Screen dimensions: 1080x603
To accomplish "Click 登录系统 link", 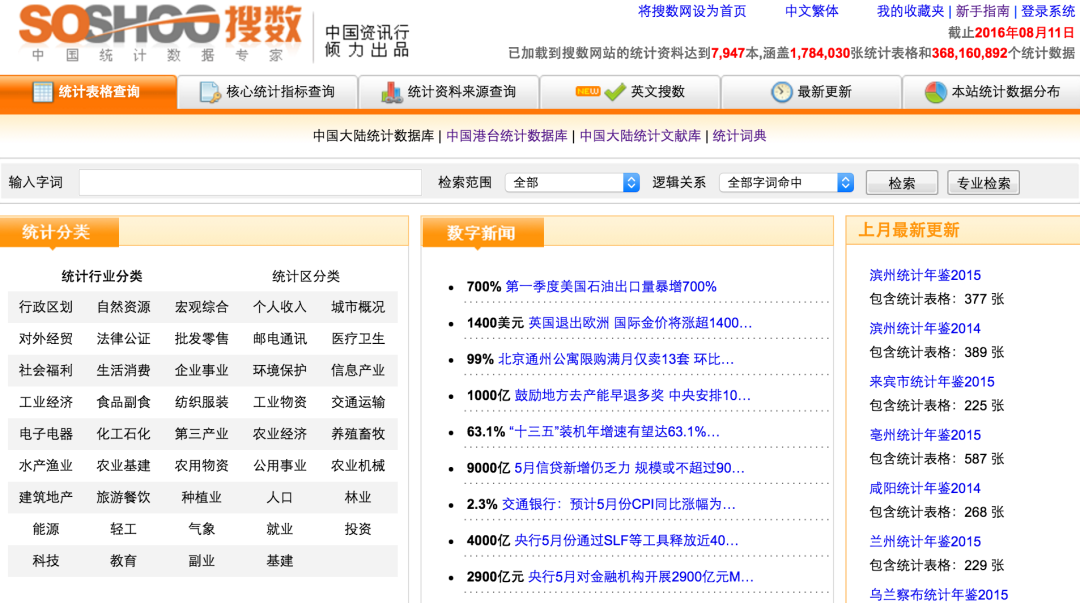I will (1048, 11).
